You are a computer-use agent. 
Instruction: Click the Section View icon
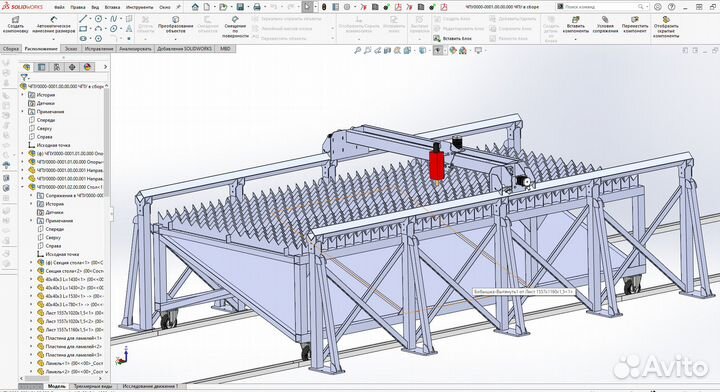(x=388, y=50)
